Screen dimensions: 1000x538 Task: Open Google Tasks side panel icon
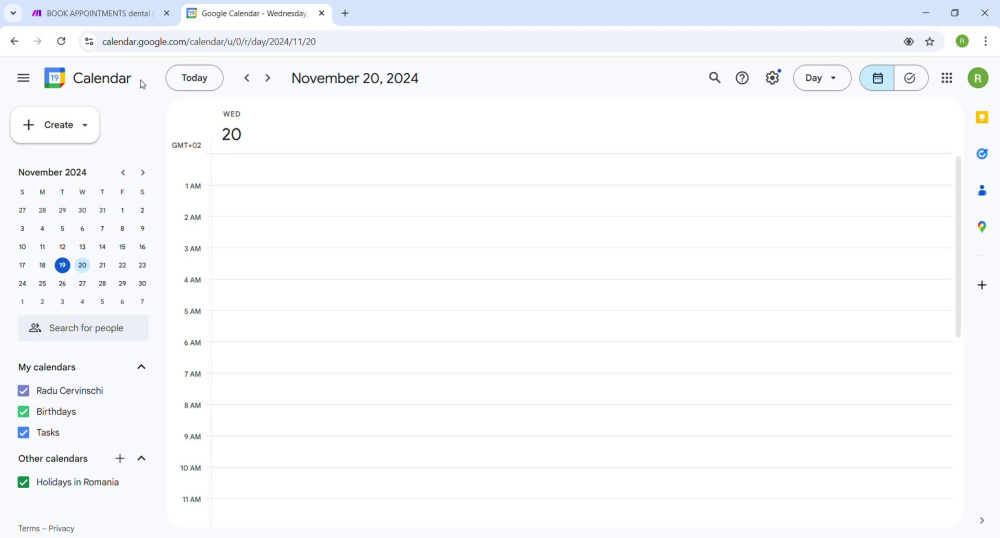tap(982, 154)
